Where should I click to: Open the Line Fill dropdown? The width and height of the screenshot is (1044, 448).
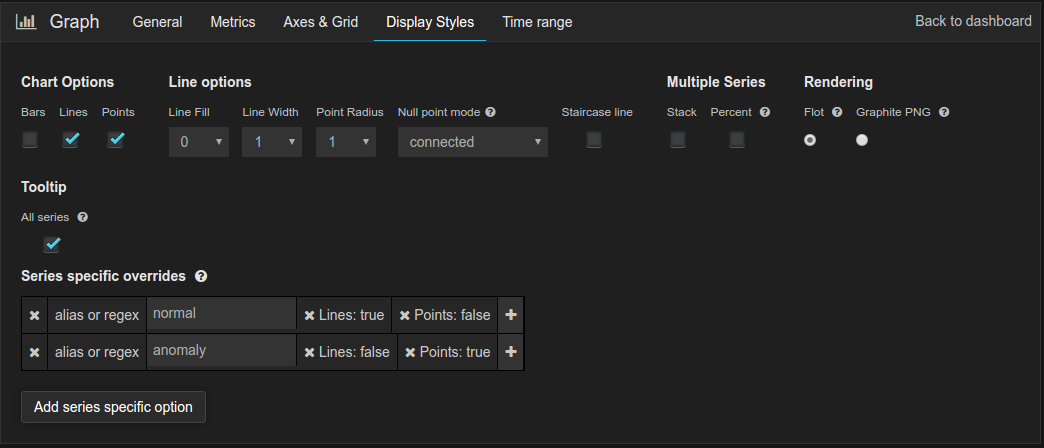pos(198,142)
